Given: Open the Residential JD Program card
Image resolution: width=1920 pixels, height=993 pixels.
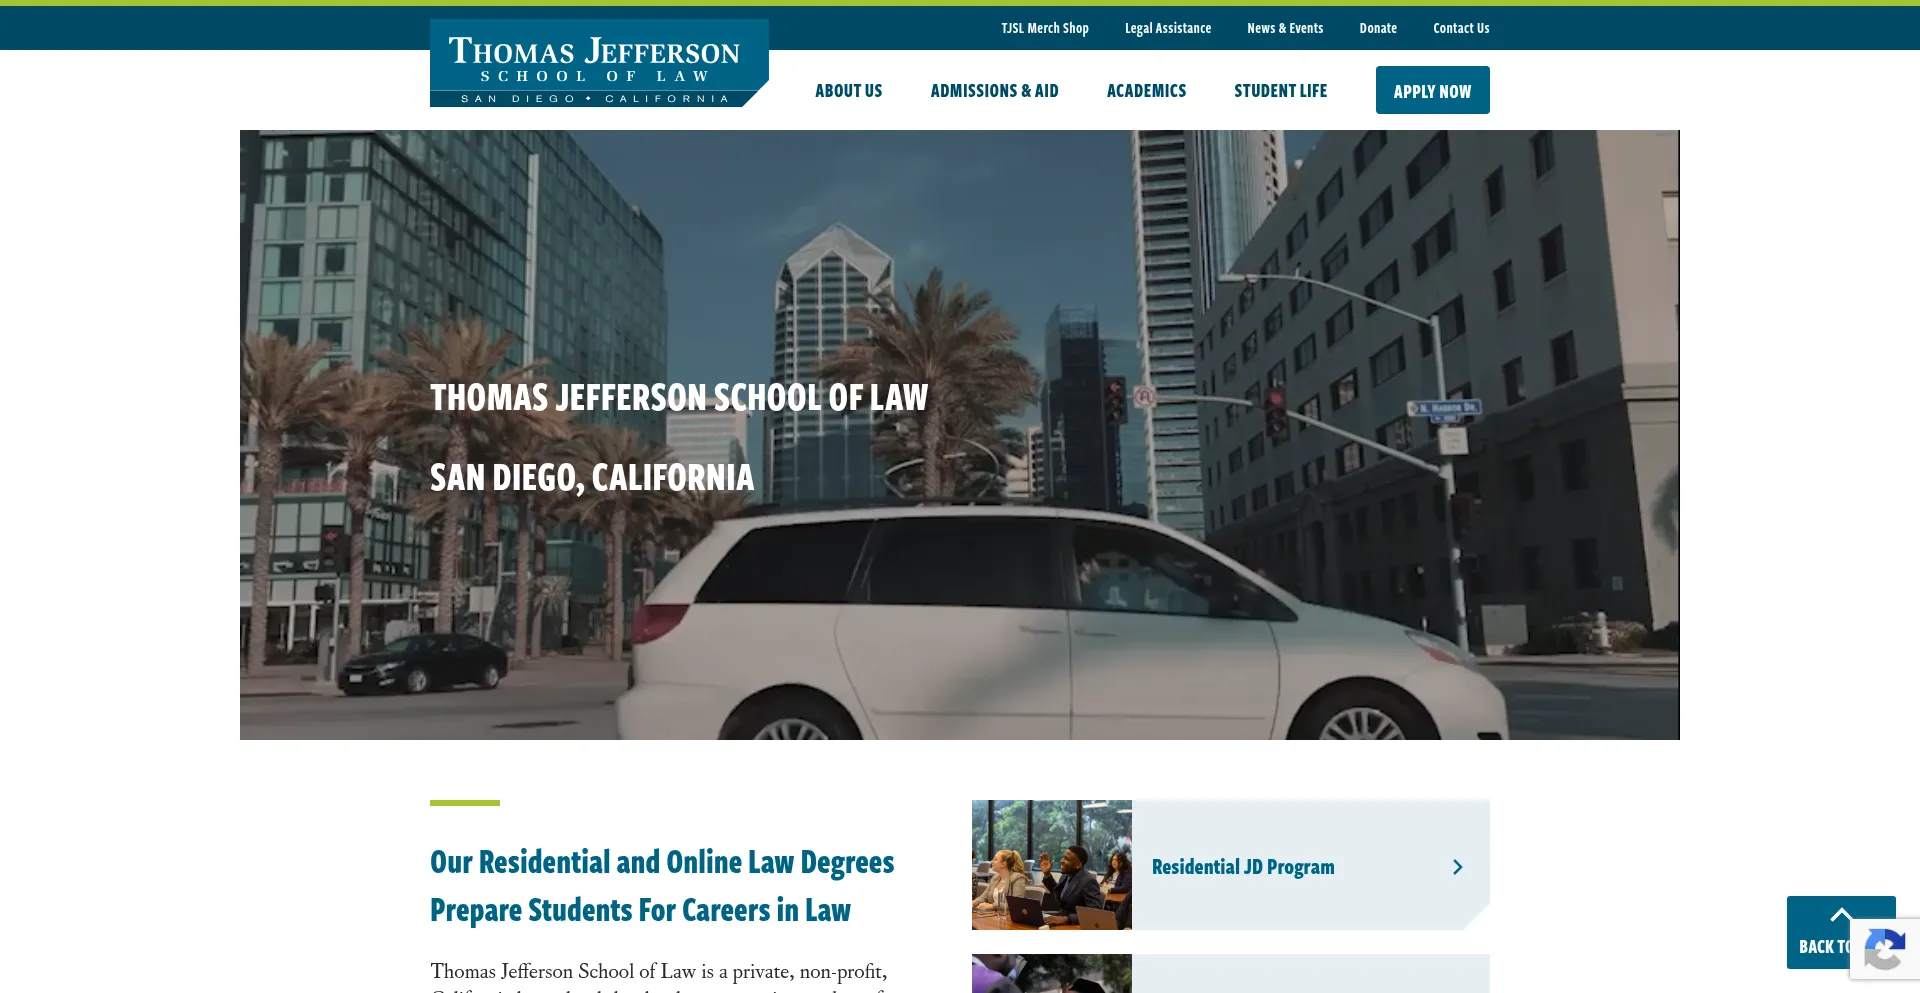Looking at the screenshot, I should pos(1231,865).
